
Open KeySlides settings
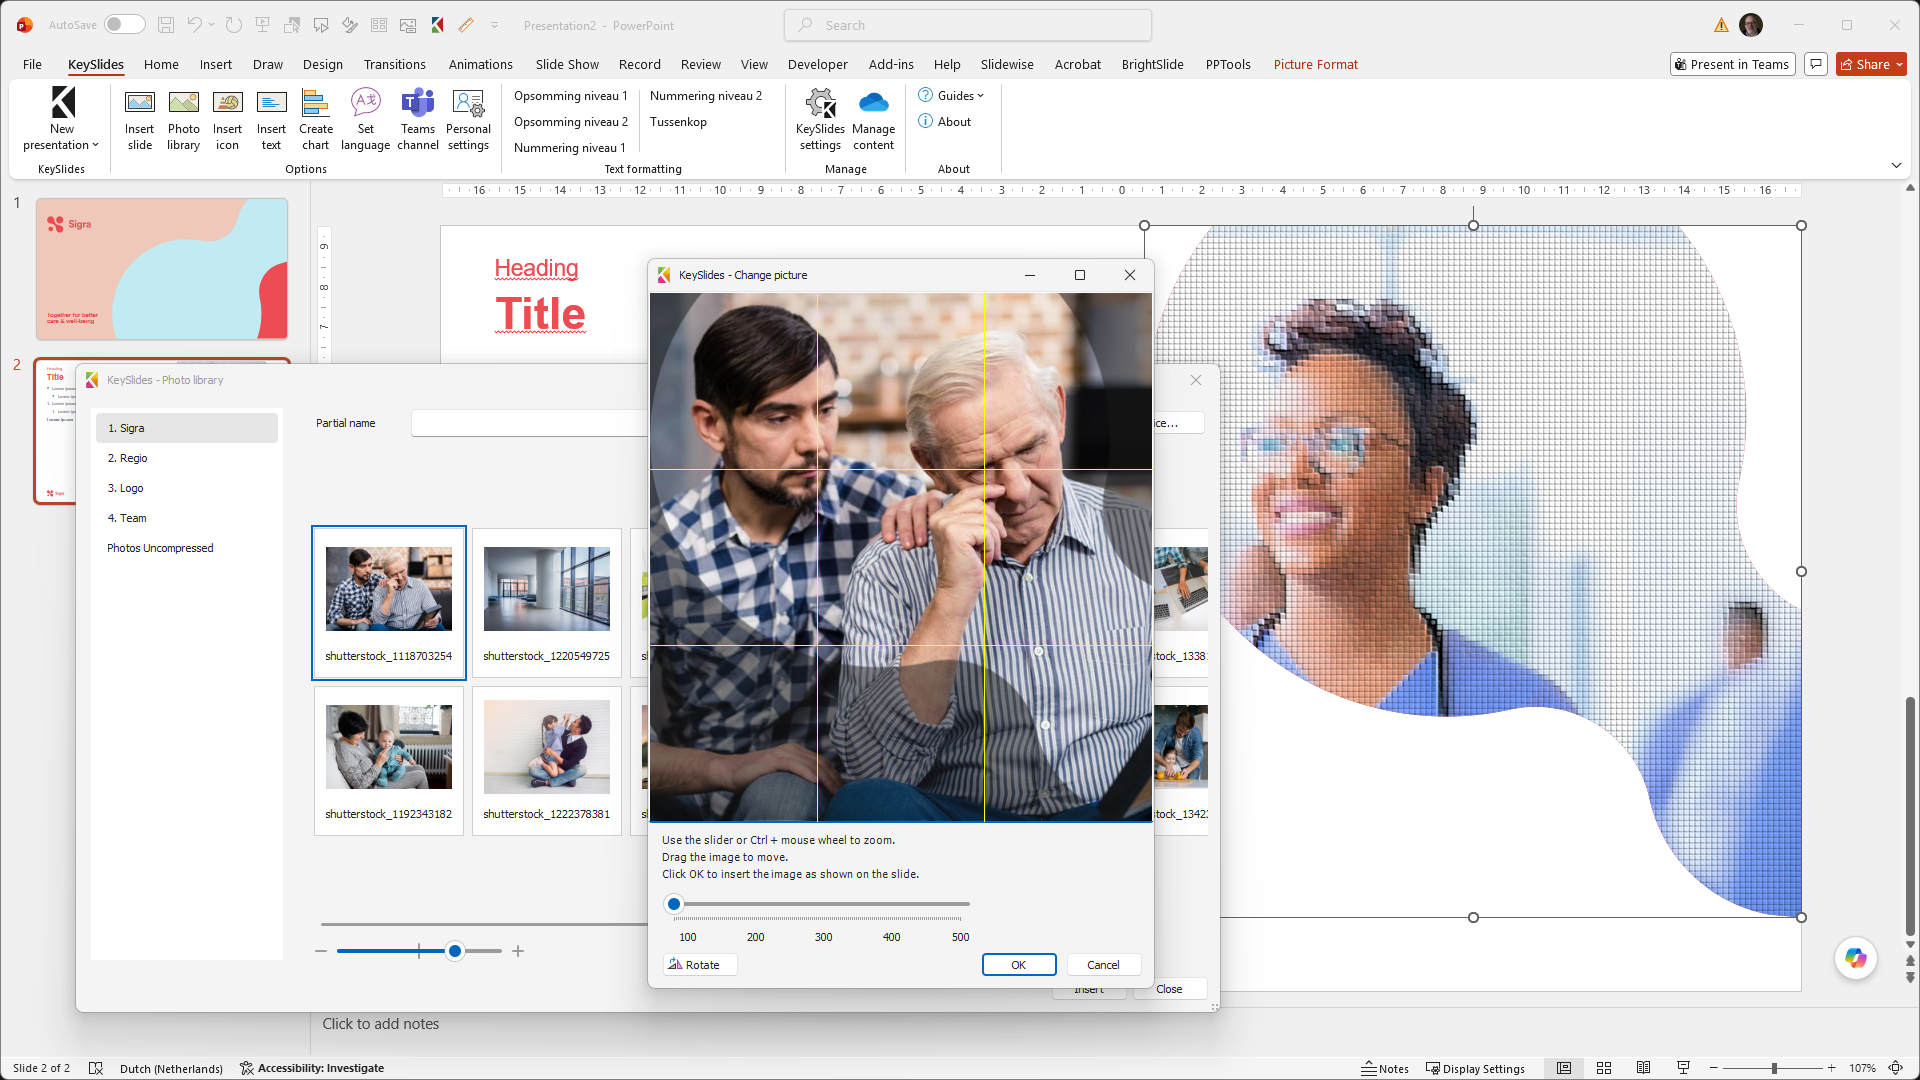point(820,120)
